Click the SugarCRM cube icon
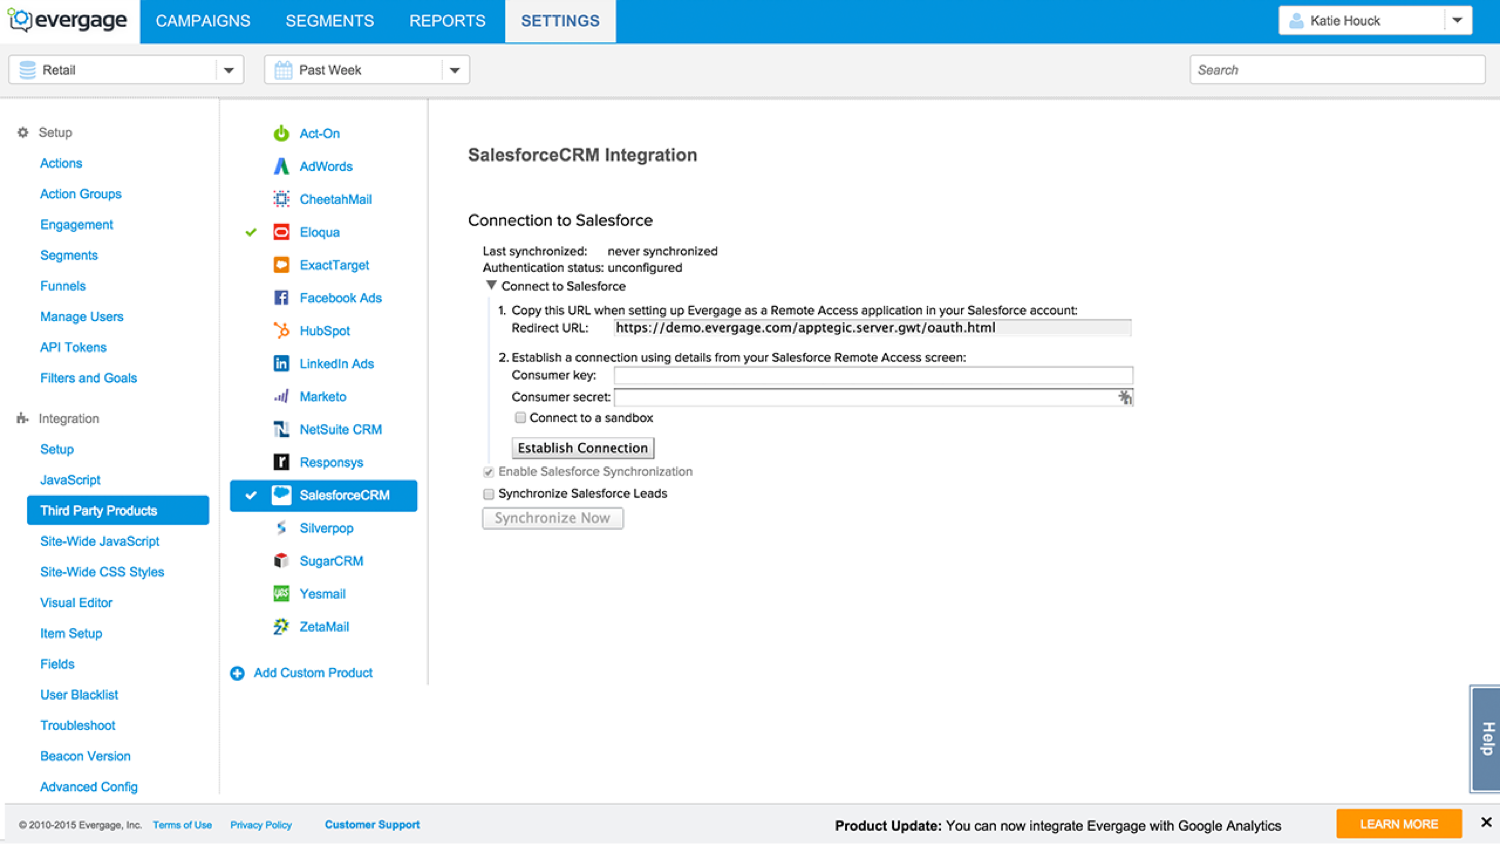The height and width of the screenshot is (844, 1500). (282, 560)
